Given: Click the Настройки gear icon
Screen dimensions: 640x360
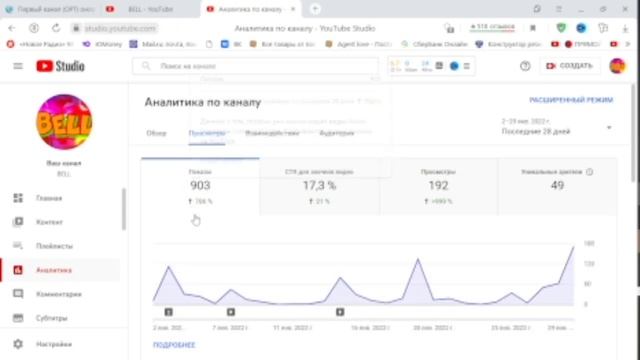Looking at the screenshot, I should click(18, 344).
